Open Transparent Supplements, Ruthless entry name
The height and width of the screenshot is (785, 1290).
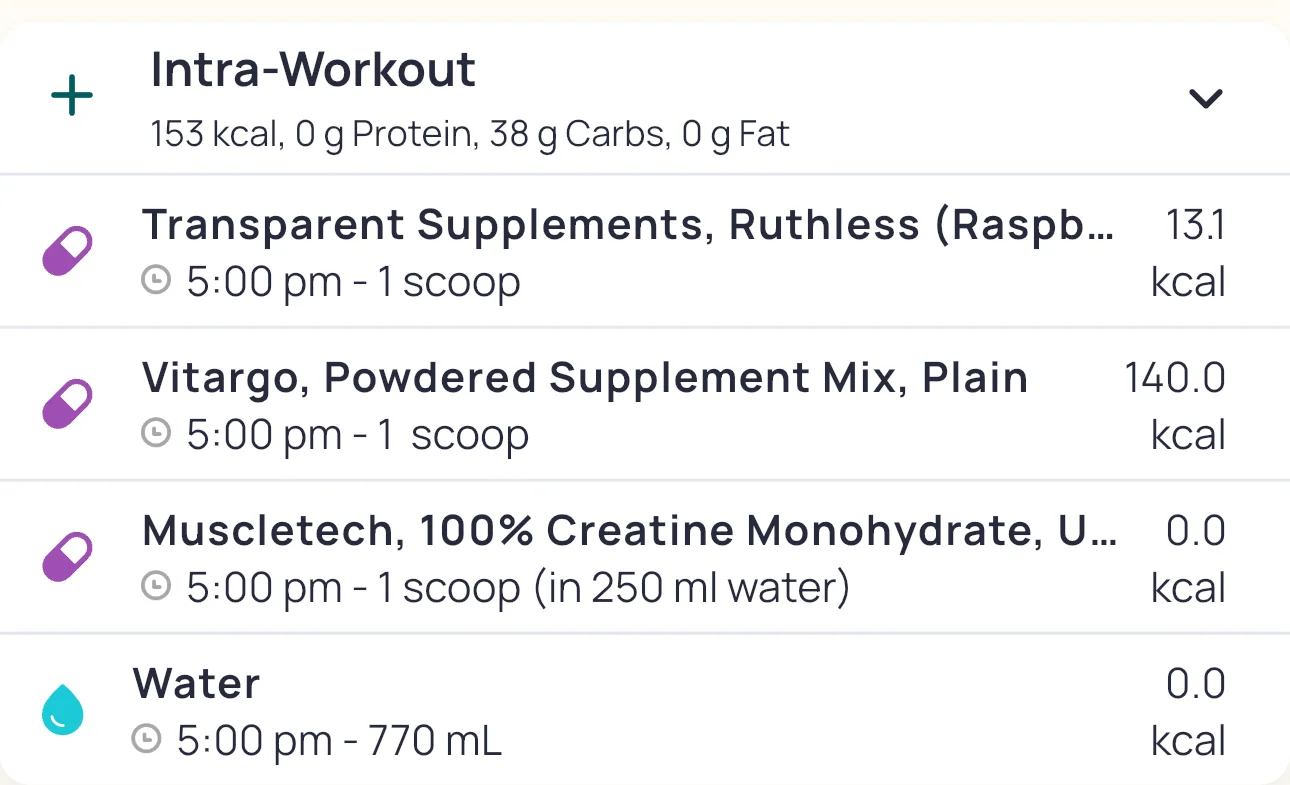point(627,226)
